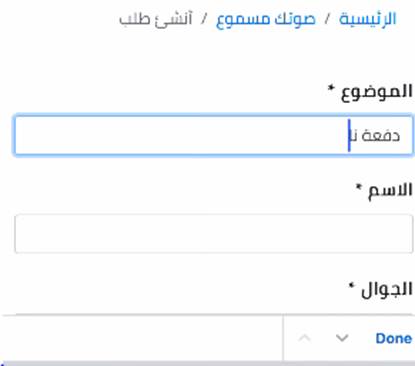Open the الرئيسية breadcrumb link
The width and height of the screenshot is (415, 366).
(368, 19)
